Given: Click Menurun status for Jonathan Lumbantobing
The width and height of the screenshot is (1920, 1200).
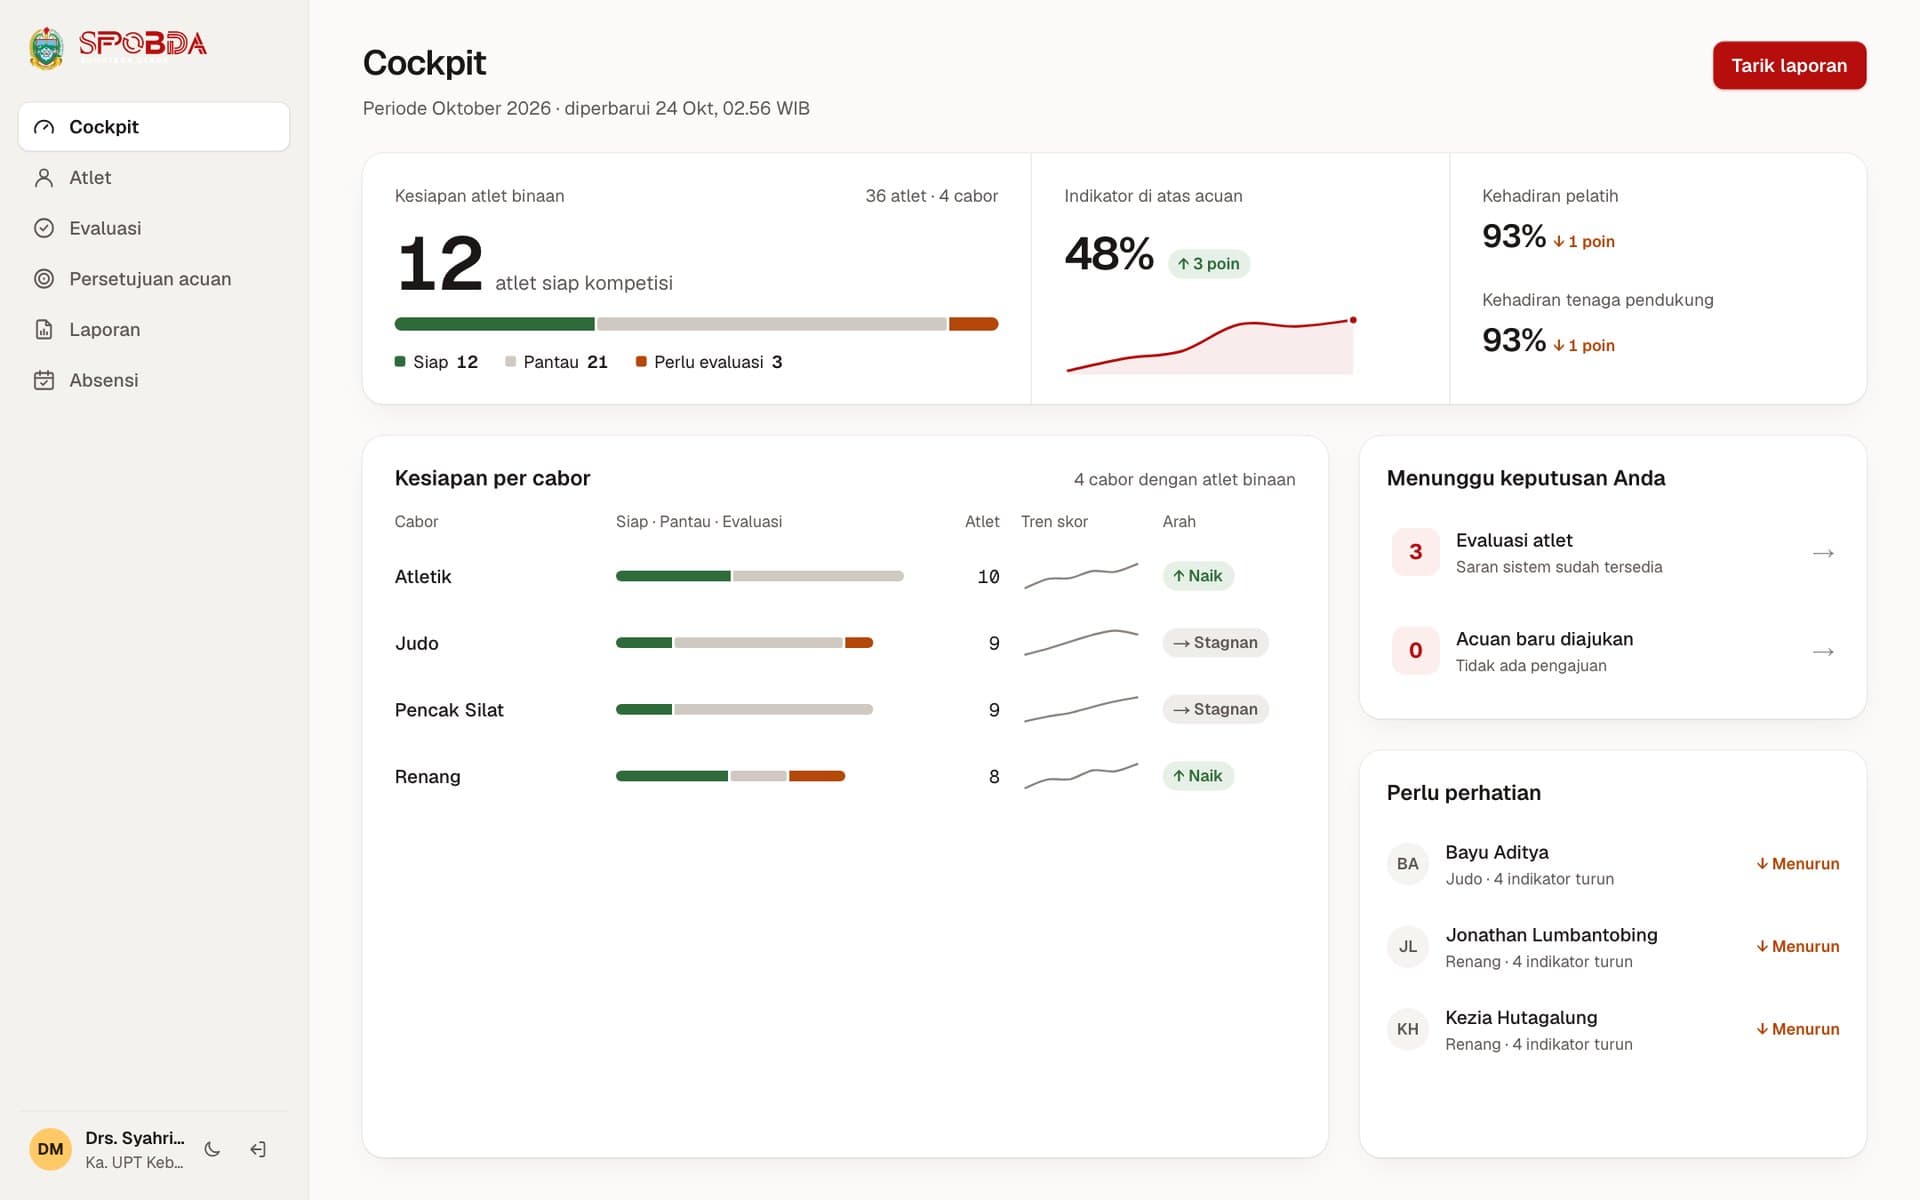Looking at the screenshot, I should 1797,946.
